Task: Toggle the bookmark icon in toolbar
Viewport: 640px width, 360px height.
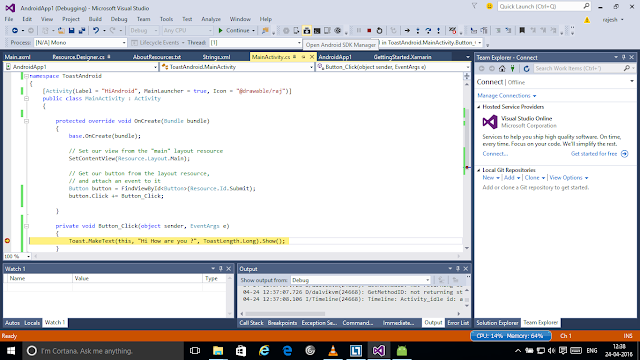Action: [522, 31]
